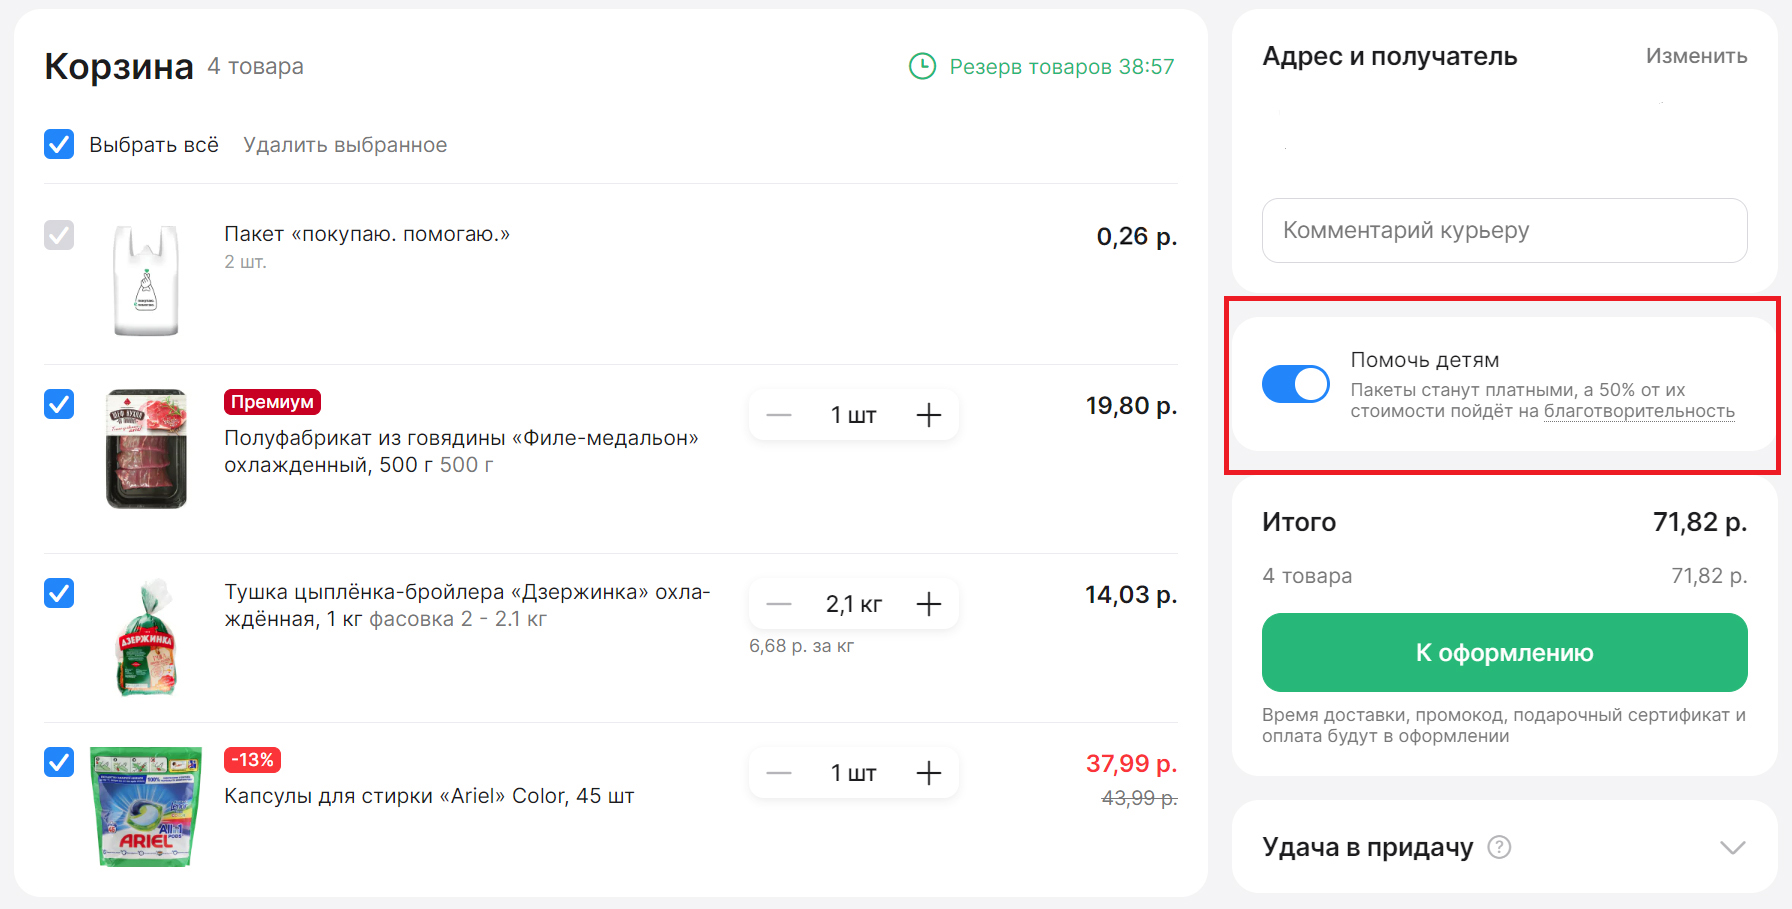Increase beef medallion quantity with plus
Screen dimensions: 1792x909
(x=928, y=415)
